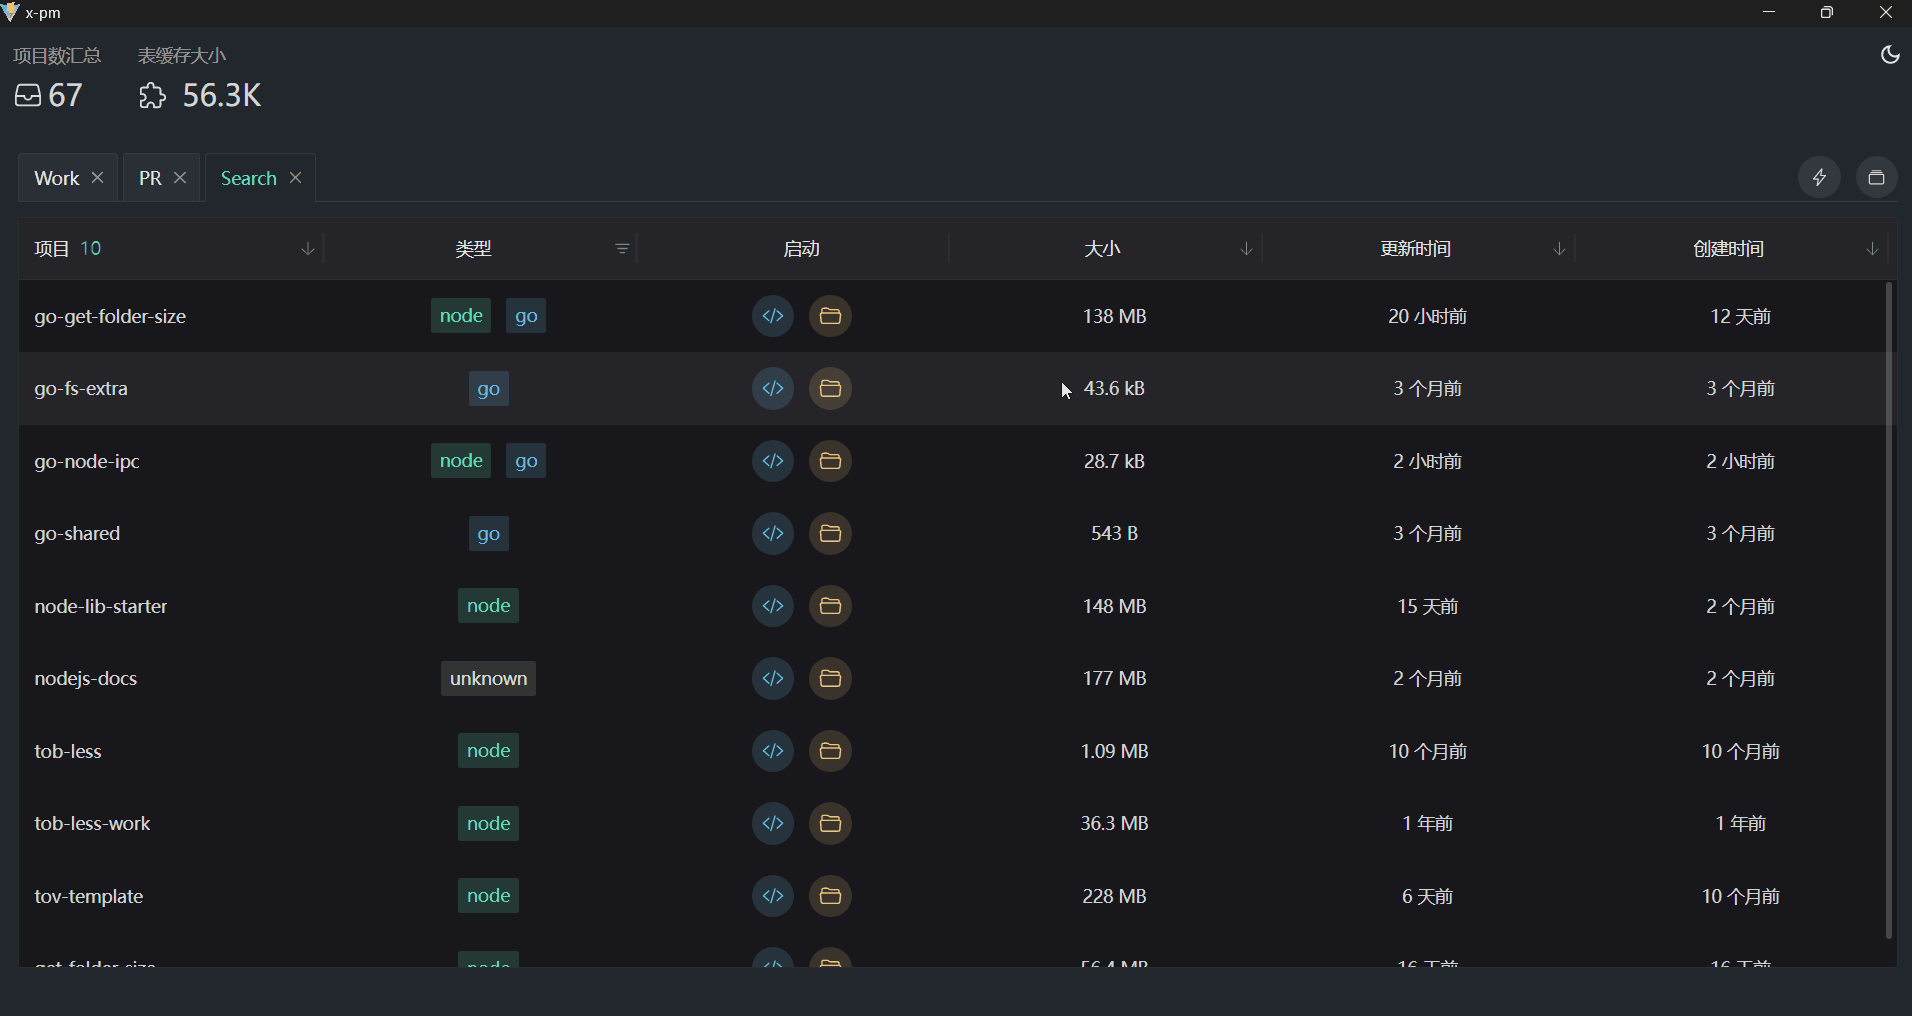The image size is (1912, 1016).
Task: Open node-lib-starter folder
Action: pyautogui.click(x=830, y=606)
